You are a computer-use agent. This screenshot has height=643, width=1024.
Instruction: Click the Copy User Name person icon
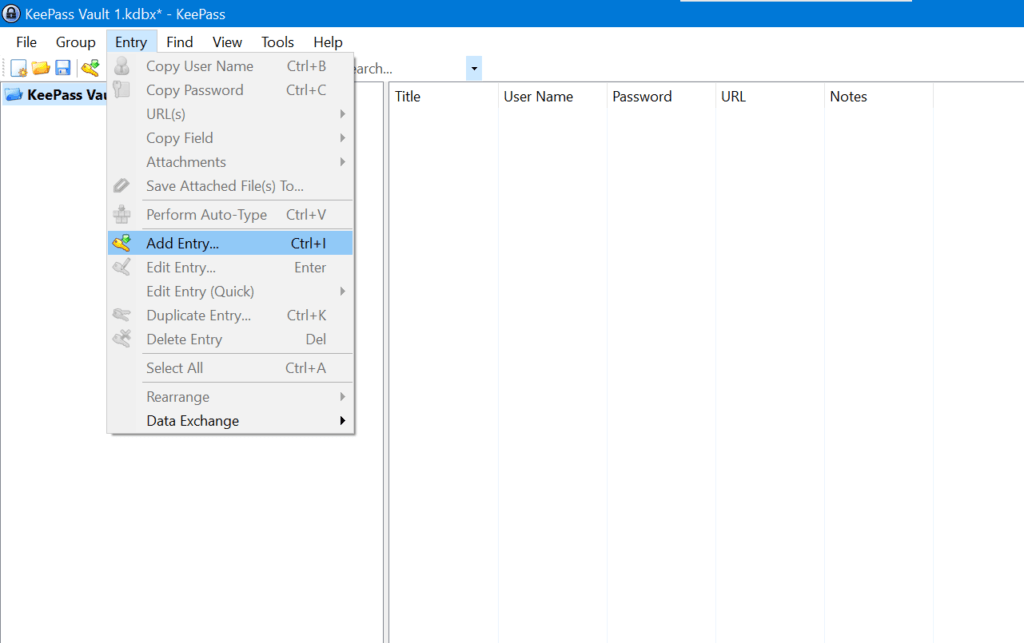tap(121, 66)
